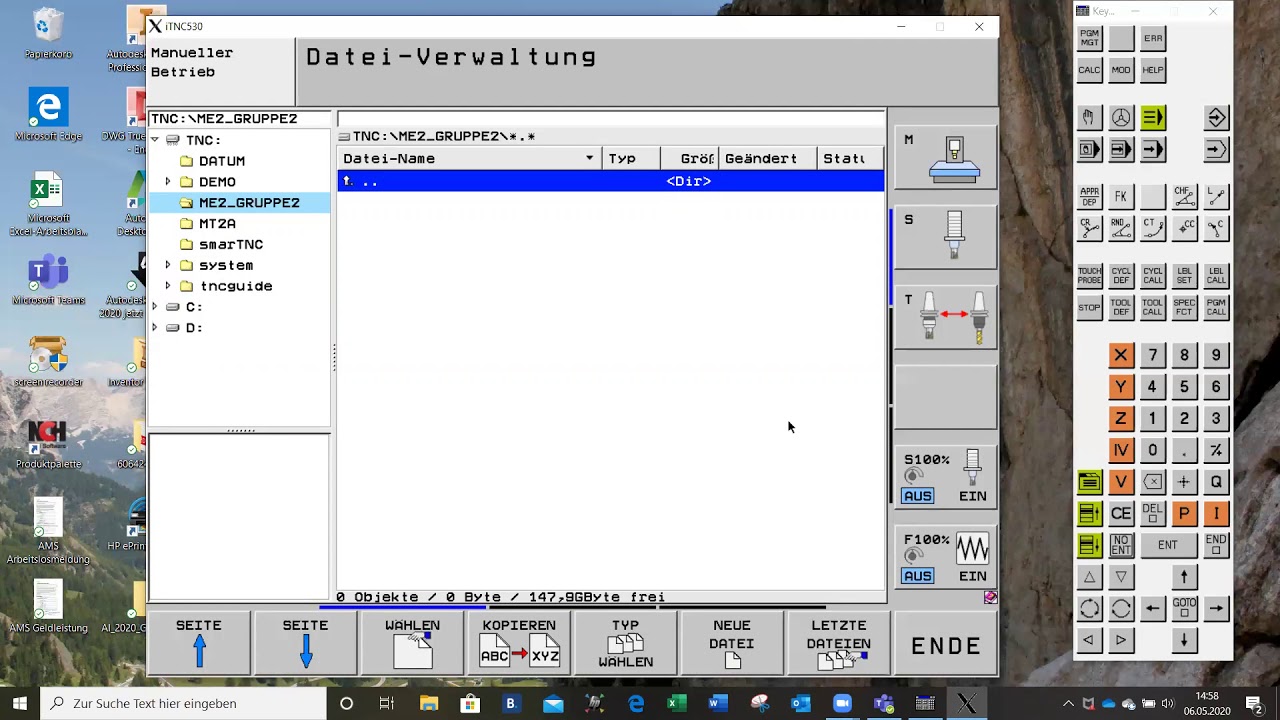Toggle the incremental I key
1280x720 pixels.
(1216, 513)
